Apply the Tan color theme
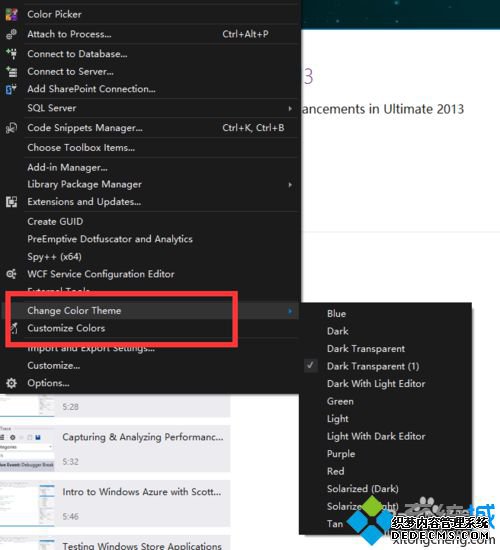This screenshot has height=550, width=500. tap(335, 524)
